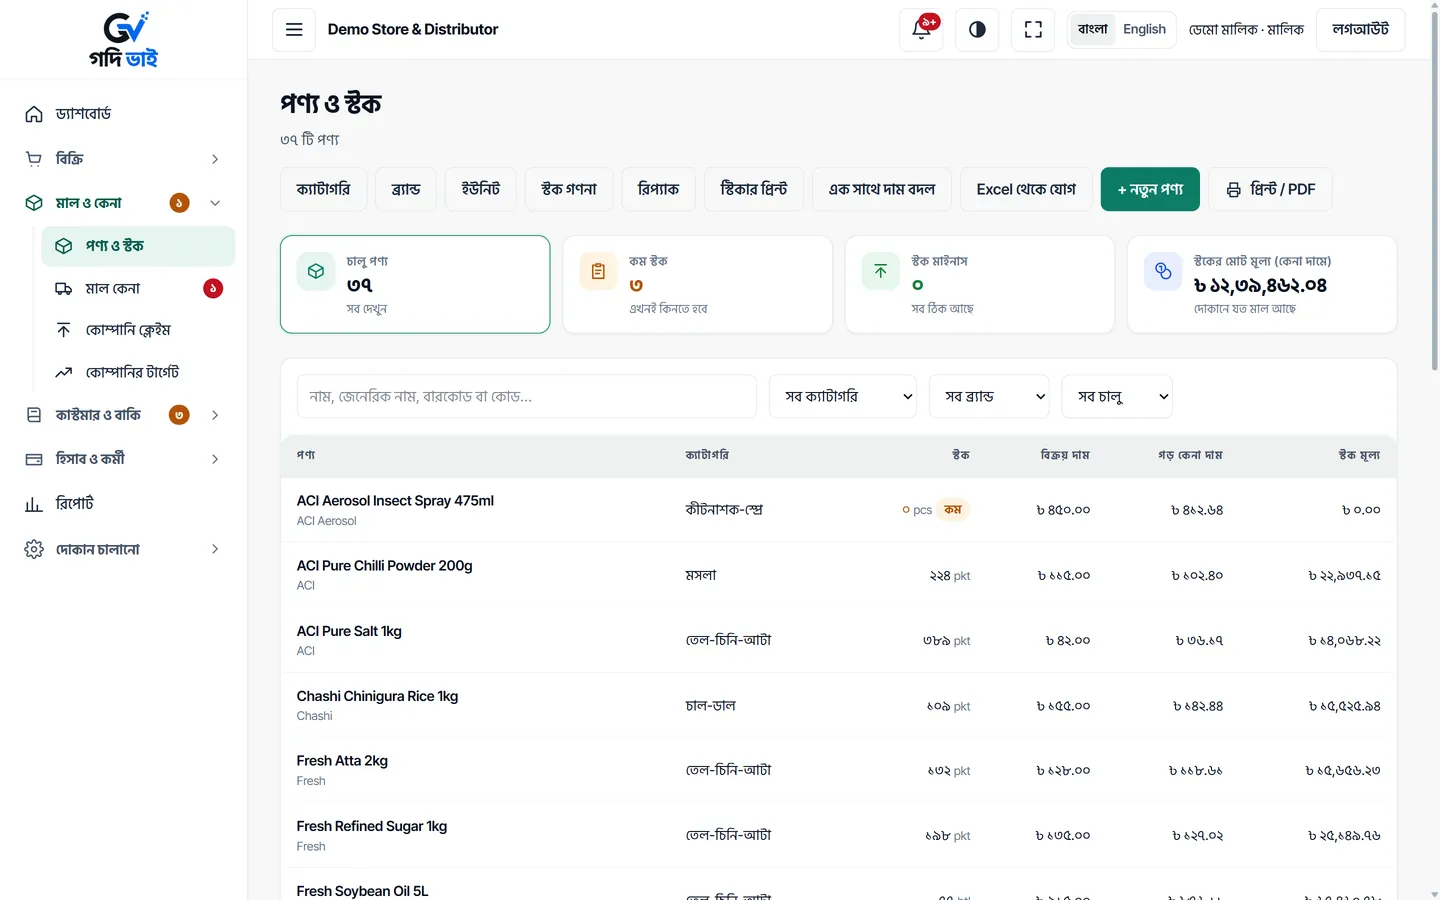This screenshot has height=900, width=1440.
Task: Expand দোকান চালানো section
Action: coord(215,549)
